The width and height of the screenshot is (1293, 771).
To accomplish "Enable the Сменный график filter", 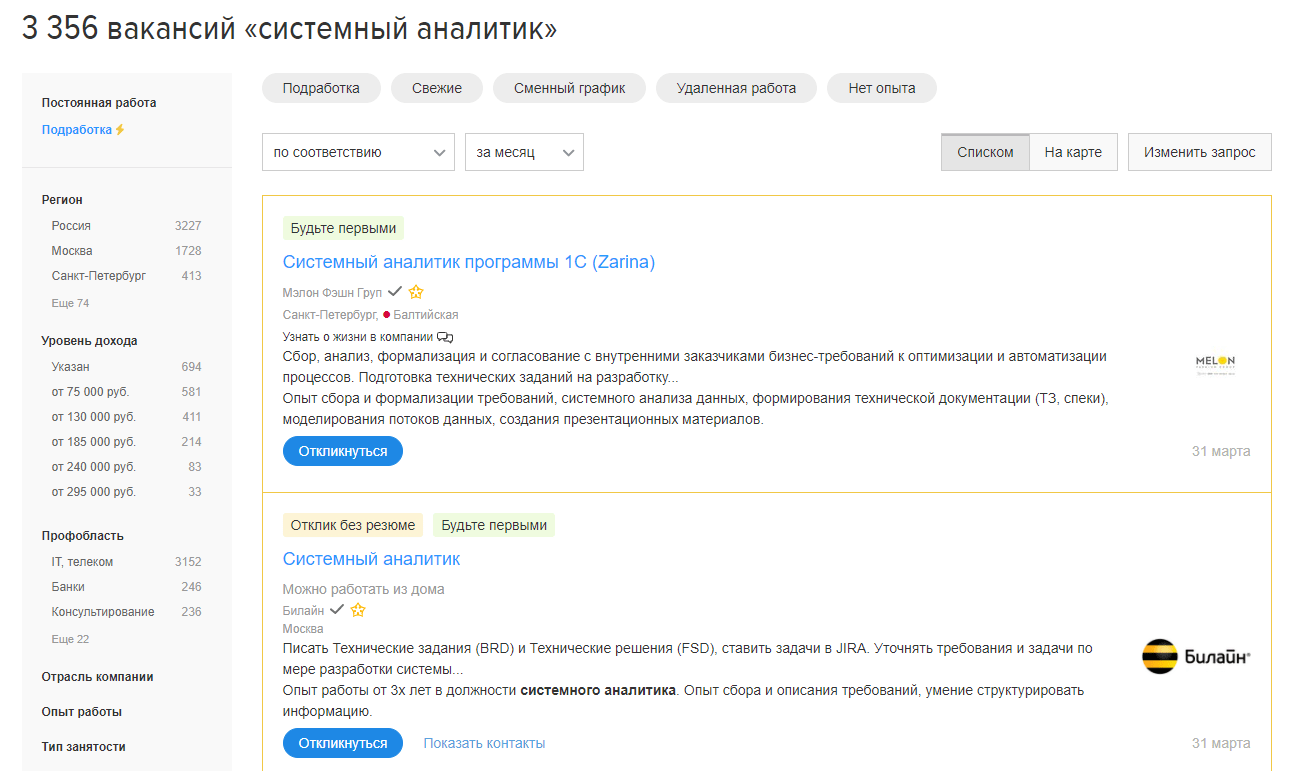I will coord(569,88).
